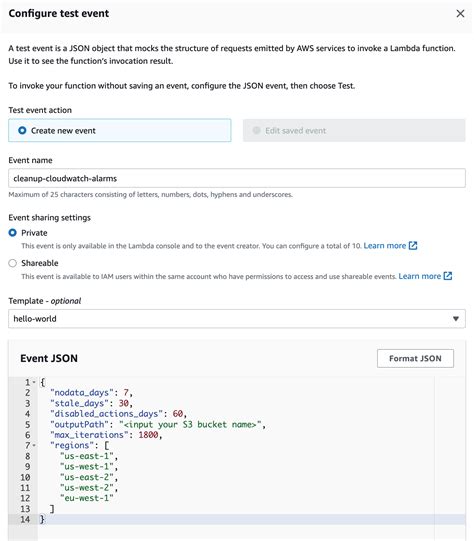
Task: Click the 1800 value in JSON
Action: (148, 435)
